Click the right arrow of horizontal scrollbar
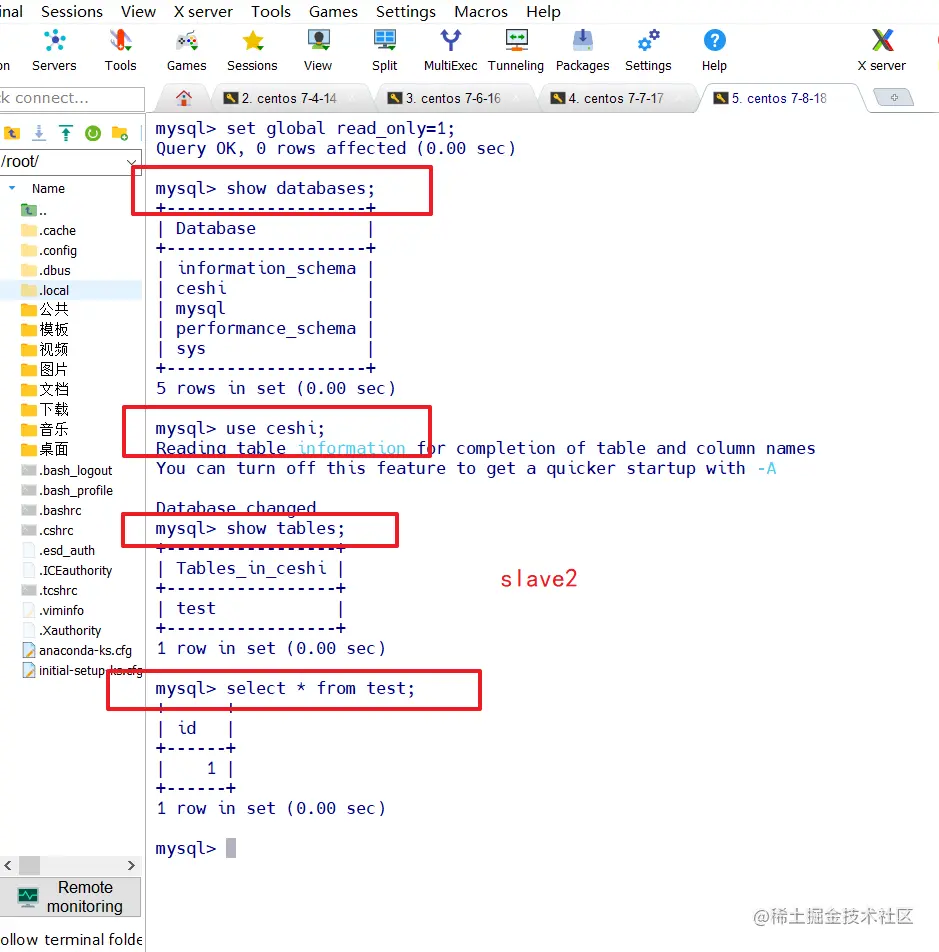939x952 pixels. (x=131, y=865)
